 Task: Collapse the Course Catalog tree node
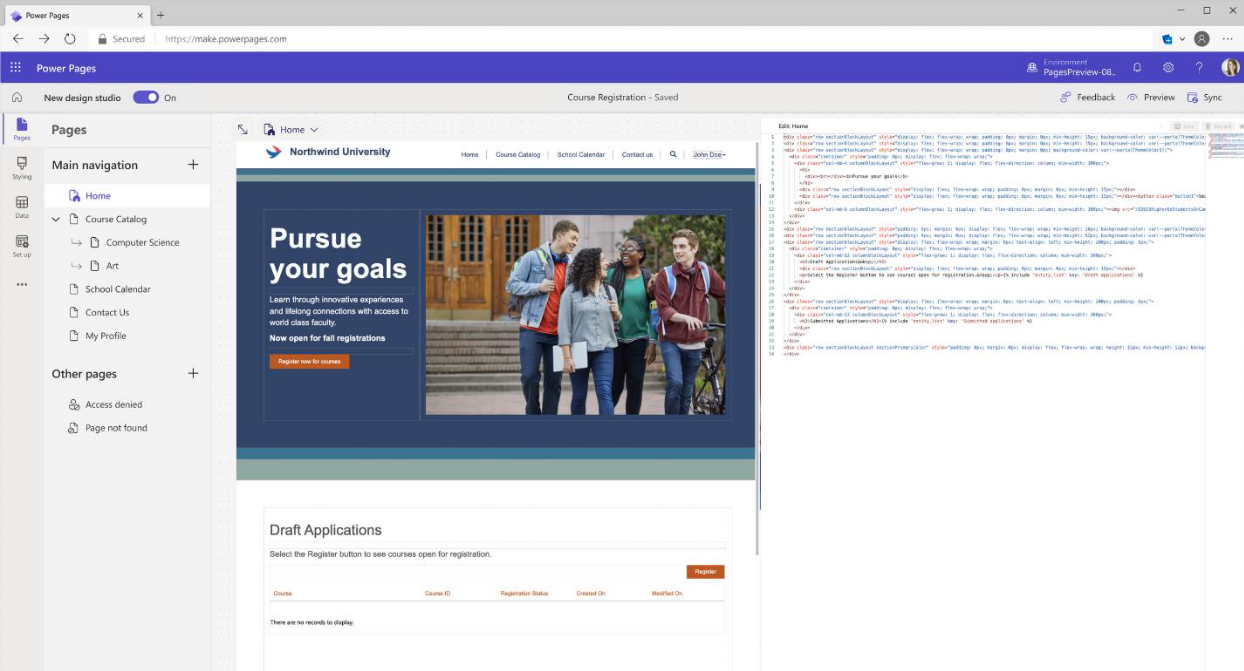point(56,219)
